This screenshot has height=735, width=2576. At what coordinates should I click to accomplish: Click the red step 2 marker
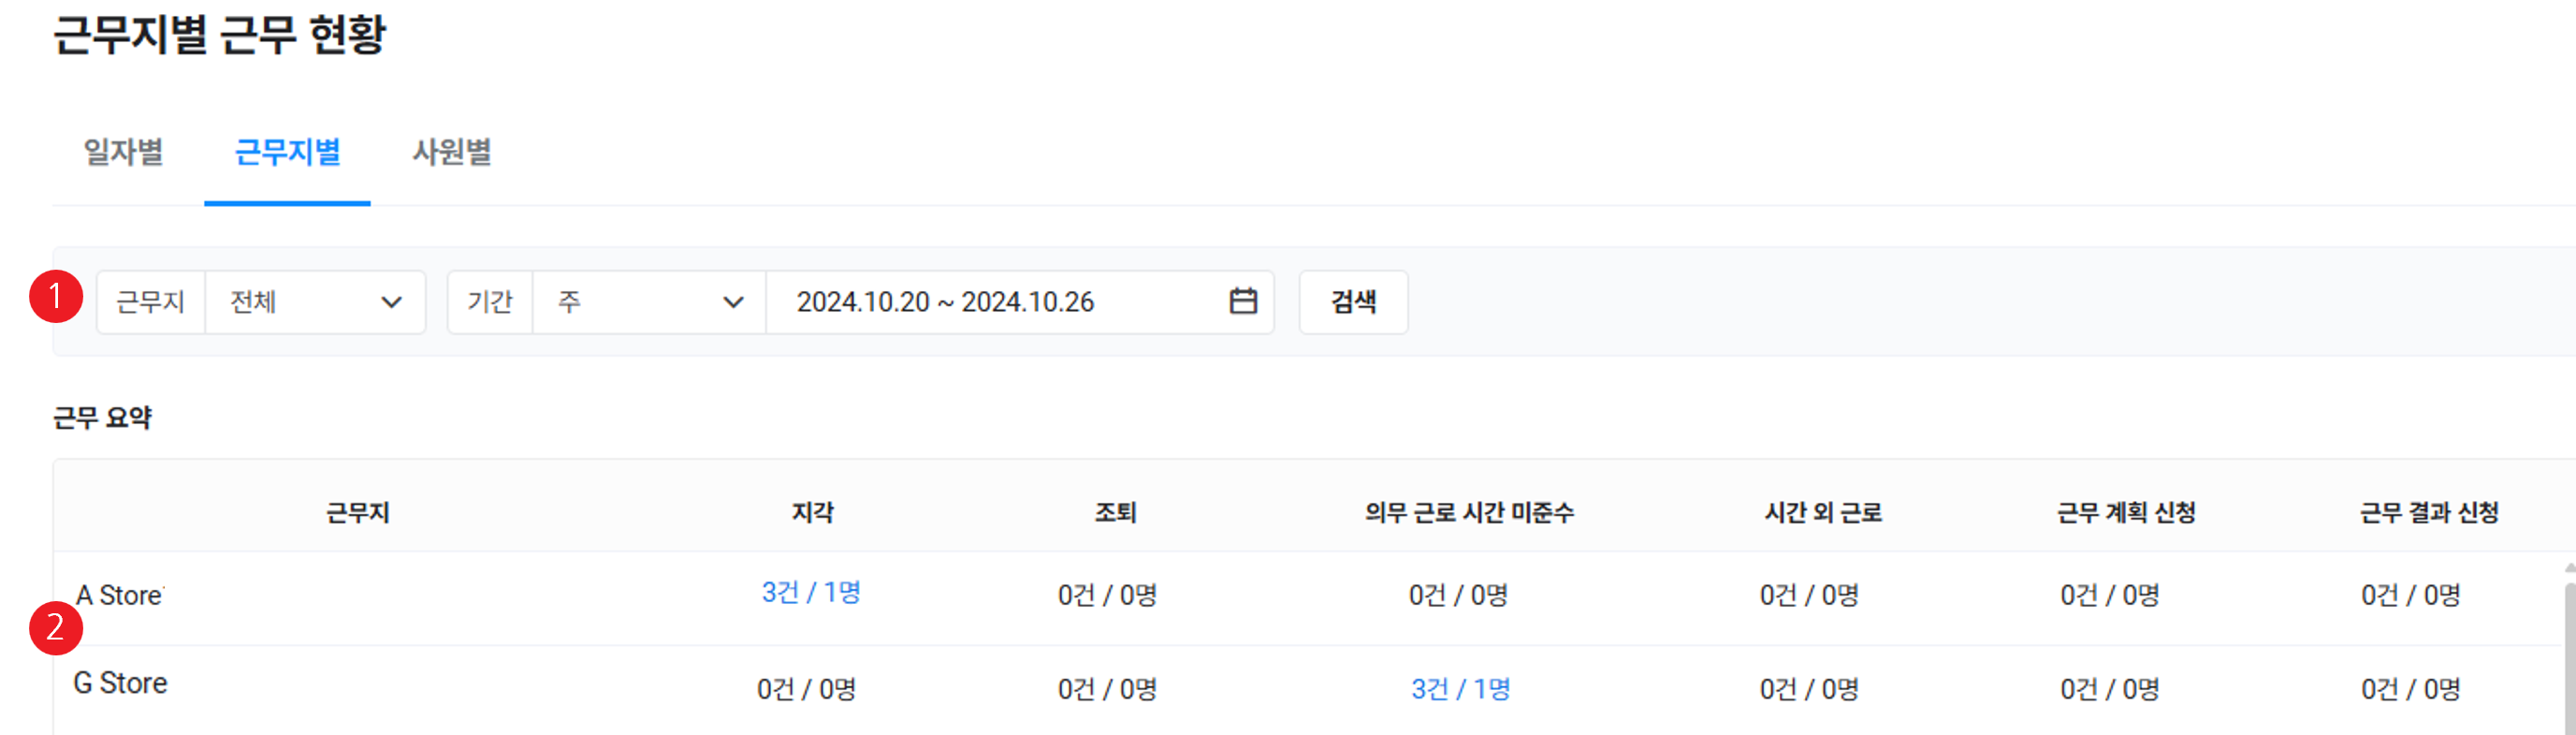[56, 628]
